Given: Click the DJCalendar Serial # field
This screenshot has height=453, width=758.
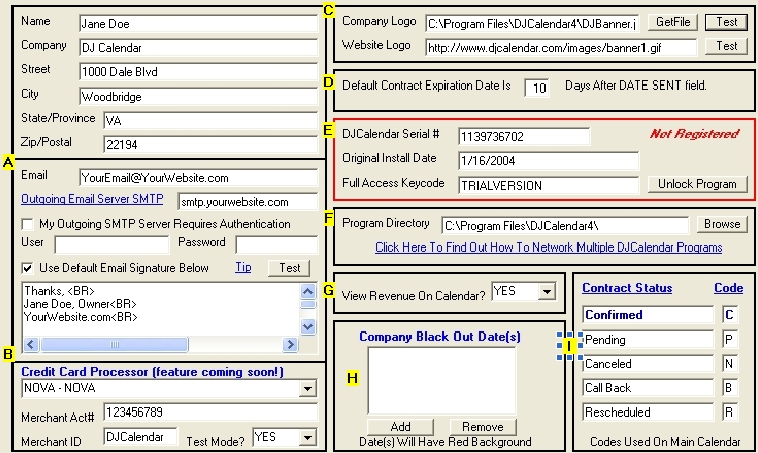Looking at the screenshot, I should pos(524,137).
